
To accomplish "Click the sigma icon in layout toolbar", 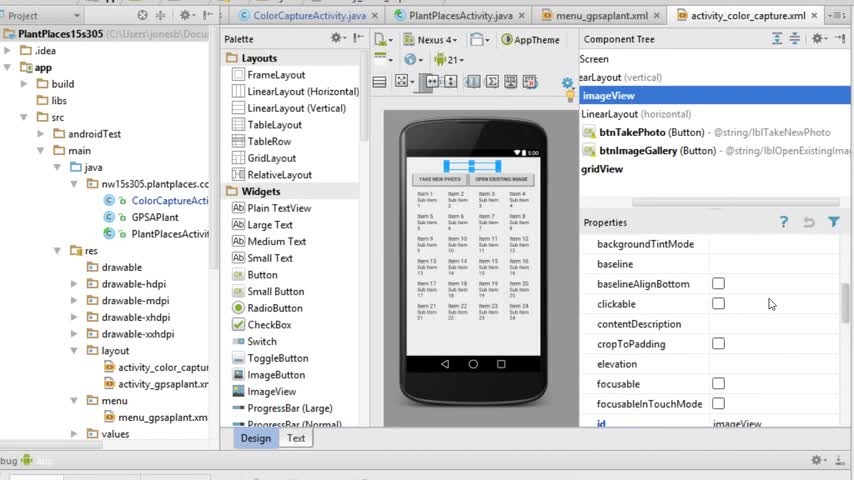I will 492,82.
